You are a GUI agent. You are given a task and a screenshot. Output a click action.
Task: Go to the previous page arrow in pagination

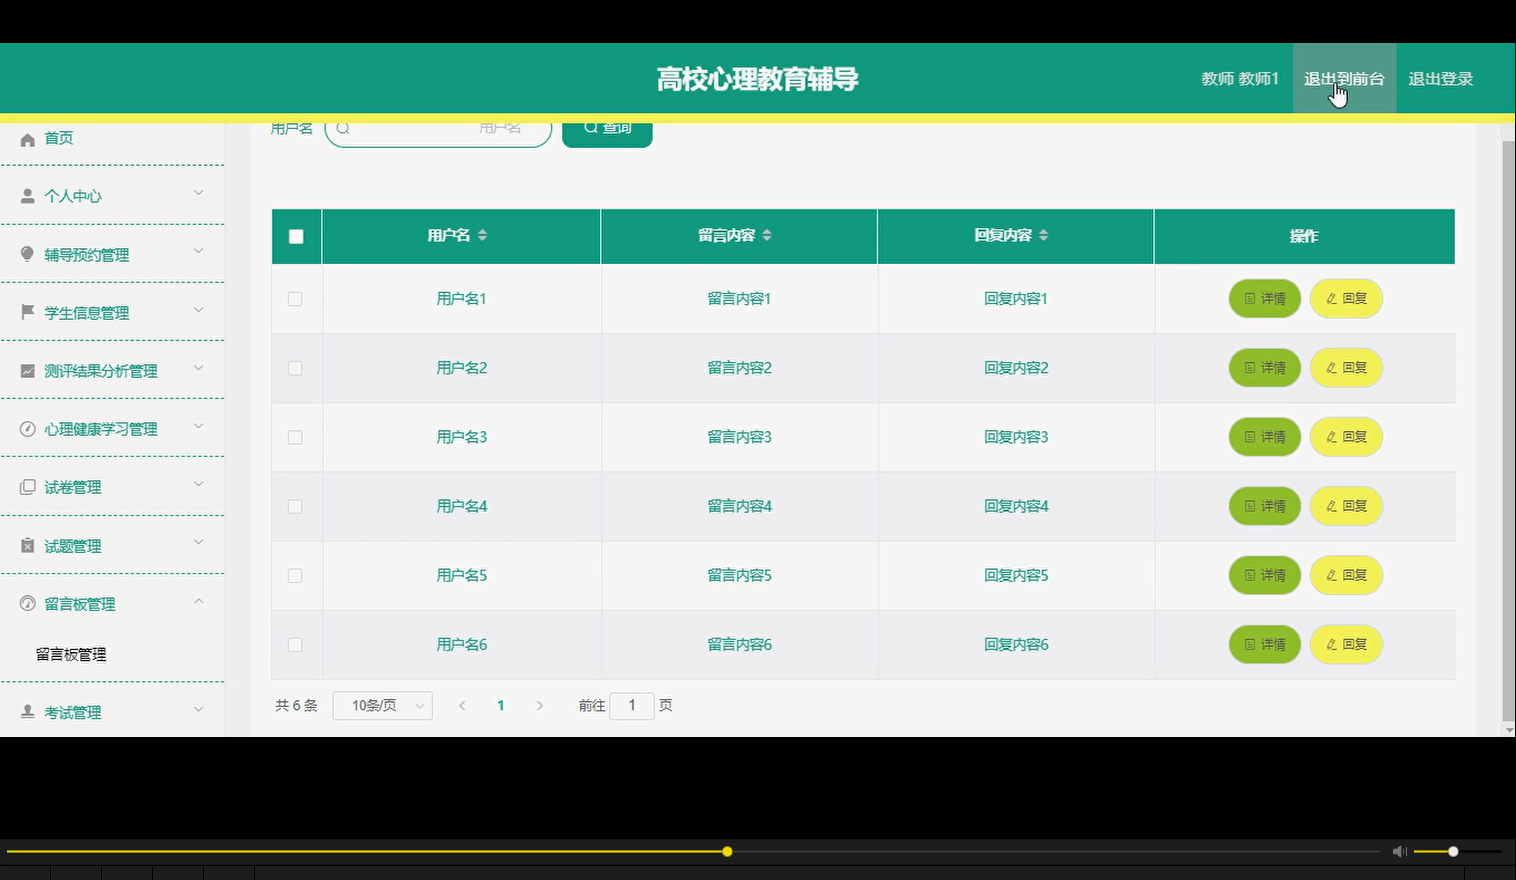[x=462, y=705]
